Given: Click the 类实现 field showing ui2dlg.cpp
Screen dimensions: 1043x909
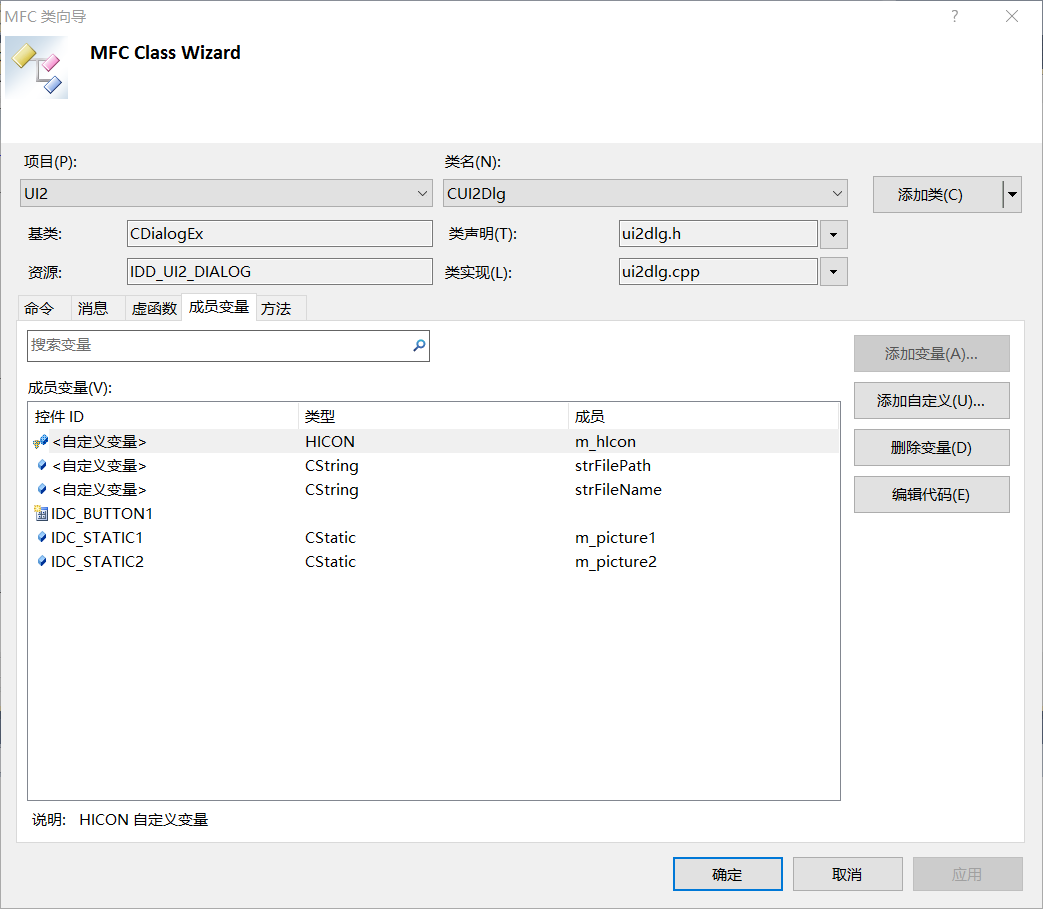Looking at the screenshot, I should (718, 272).
